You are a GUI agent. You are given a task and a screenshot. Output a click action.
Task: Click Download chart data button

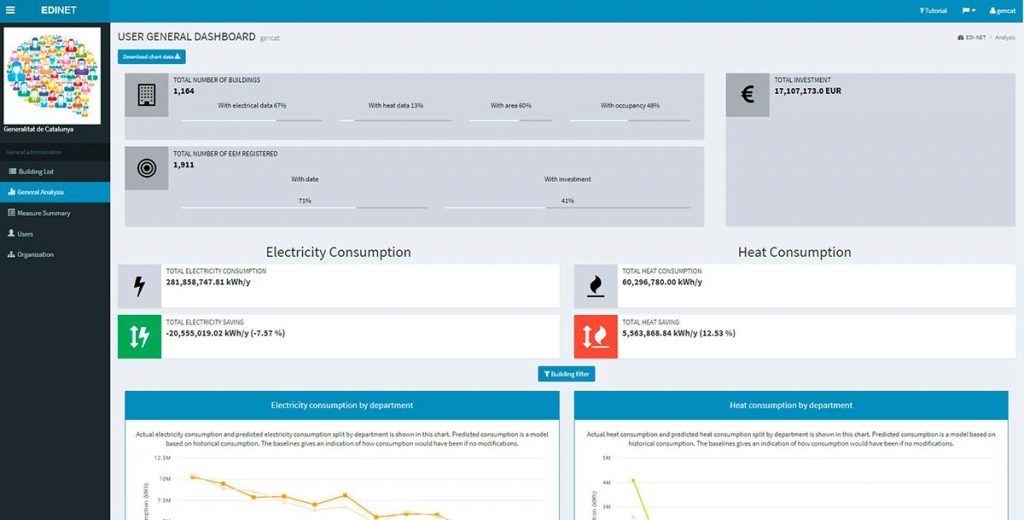point(151,57)
